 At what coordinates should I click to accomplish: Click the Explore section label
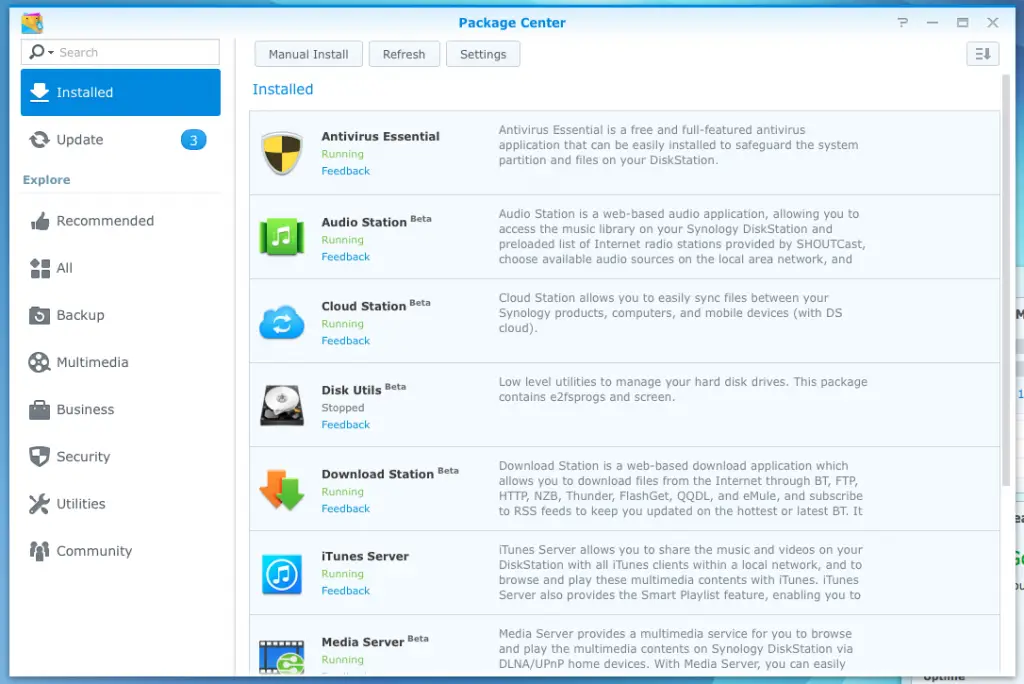[x=46, y=180]
